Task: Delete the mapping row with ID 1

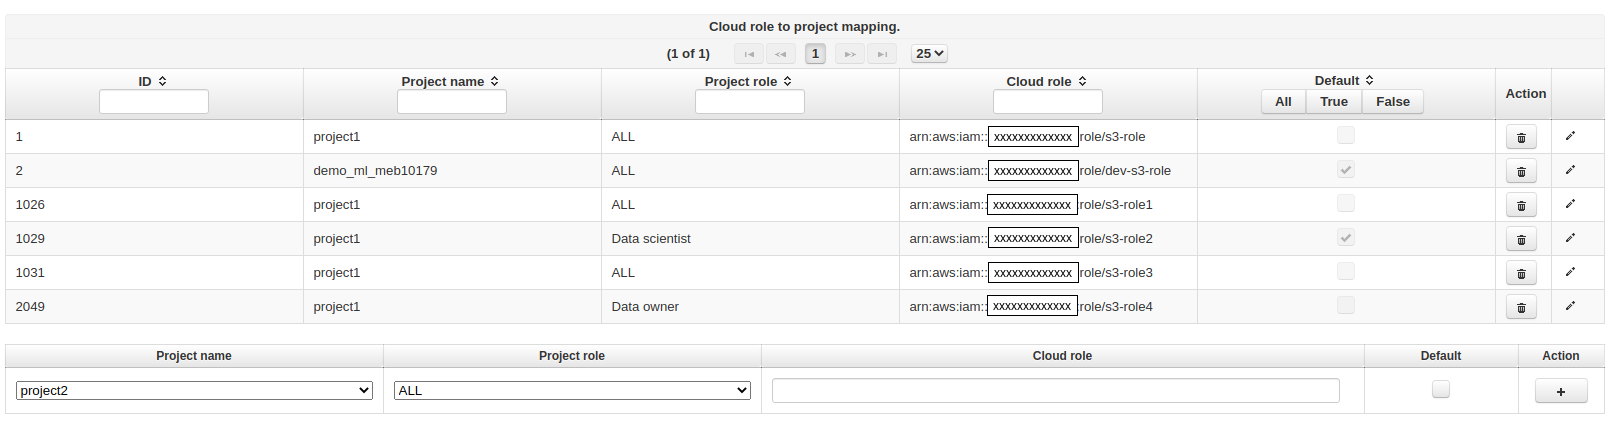Action: point(1521,138)
